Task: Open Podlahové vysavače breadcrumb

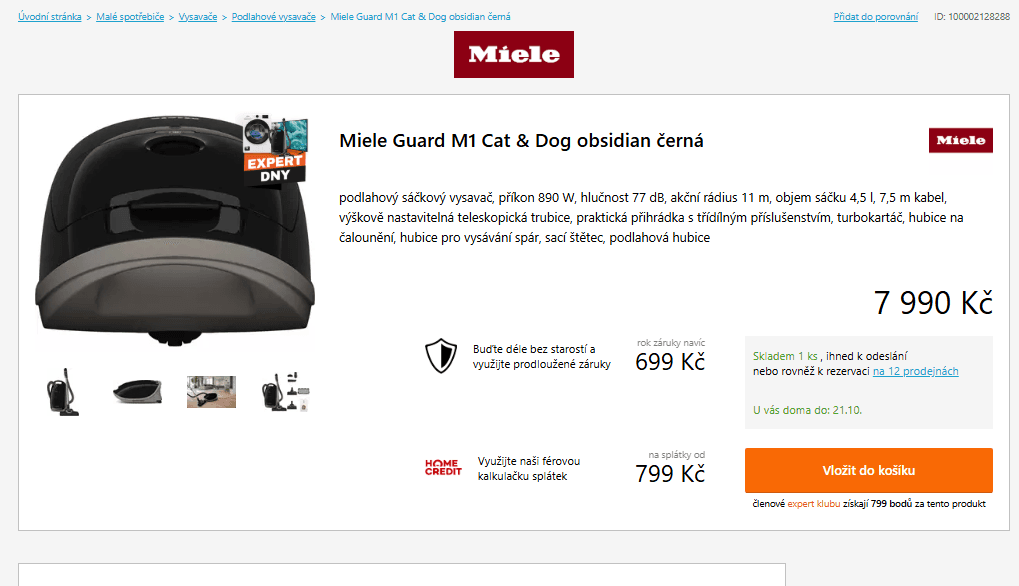Action: 273,17
